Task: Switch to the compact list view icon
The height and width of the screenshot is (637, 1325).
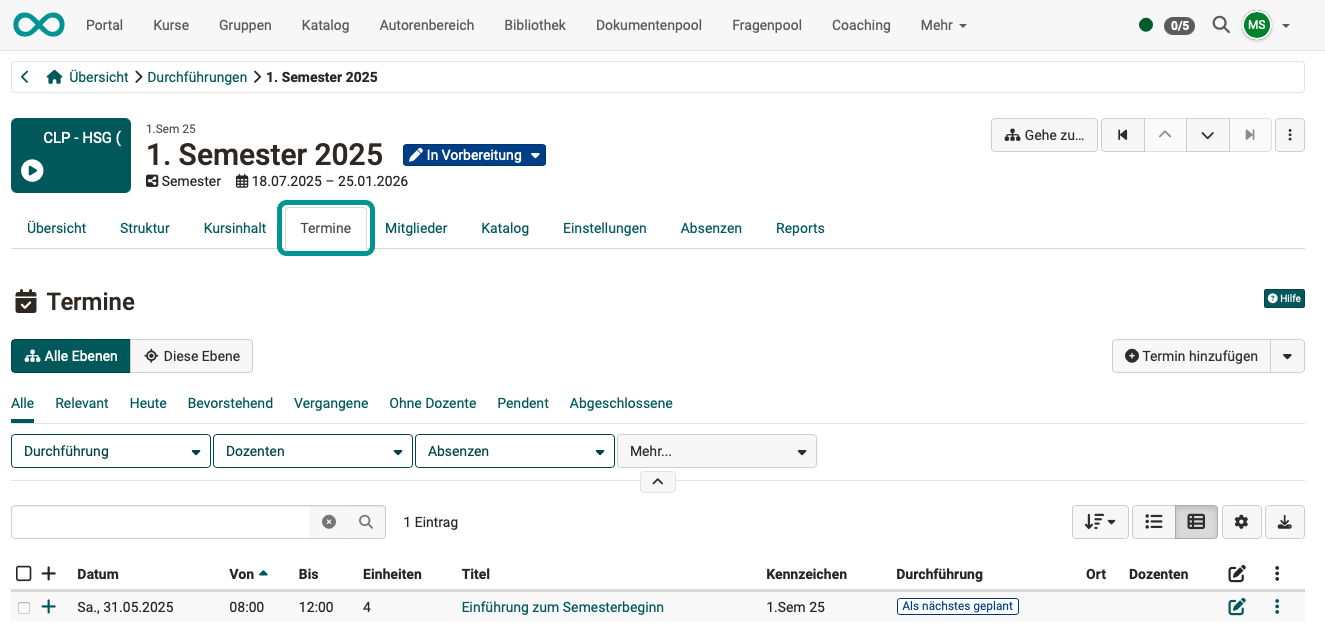Action: point(1153,521)
